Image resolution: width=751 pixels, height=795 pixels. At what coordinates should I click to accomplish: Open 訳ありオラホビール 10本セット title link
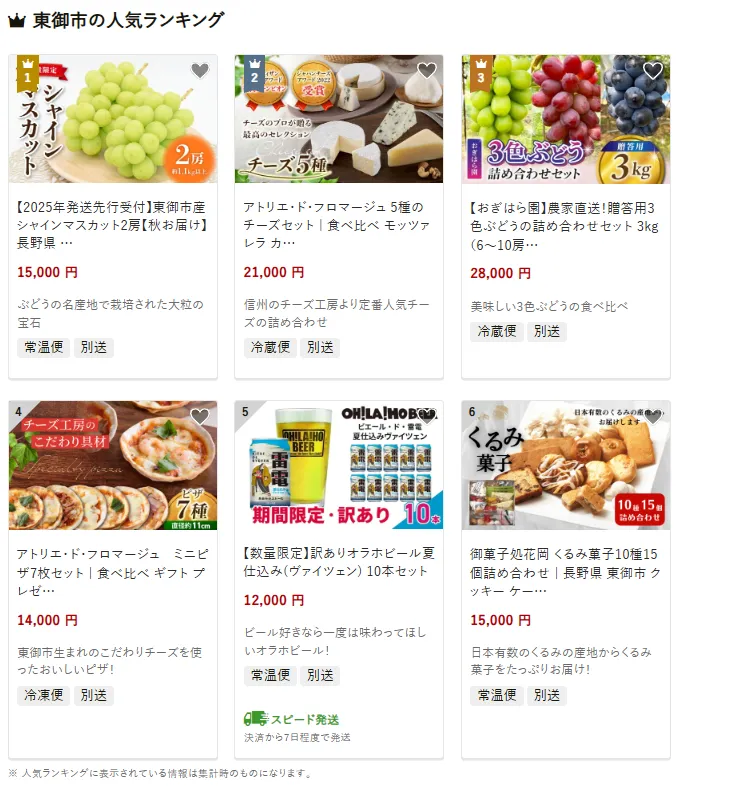point(339,562)
